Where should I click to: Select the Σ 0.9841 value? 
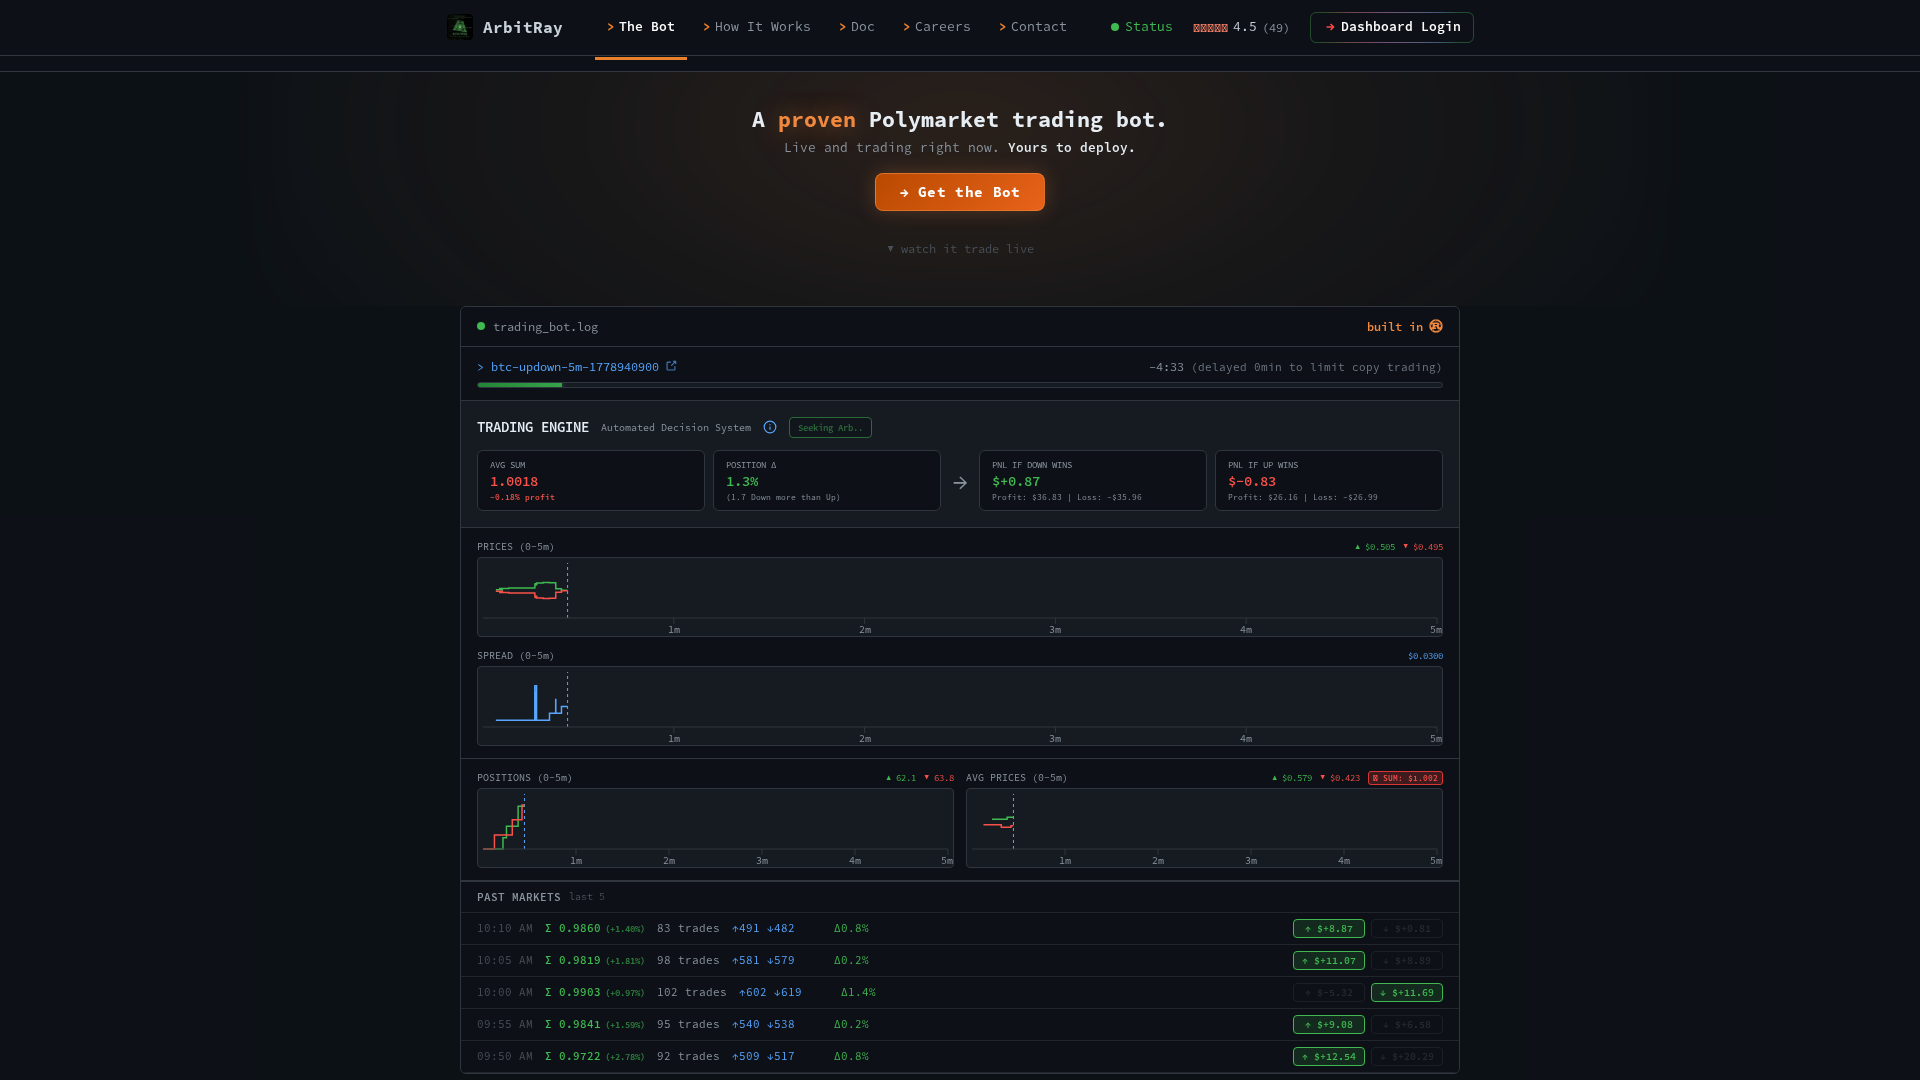click(x=573, y=1025)
